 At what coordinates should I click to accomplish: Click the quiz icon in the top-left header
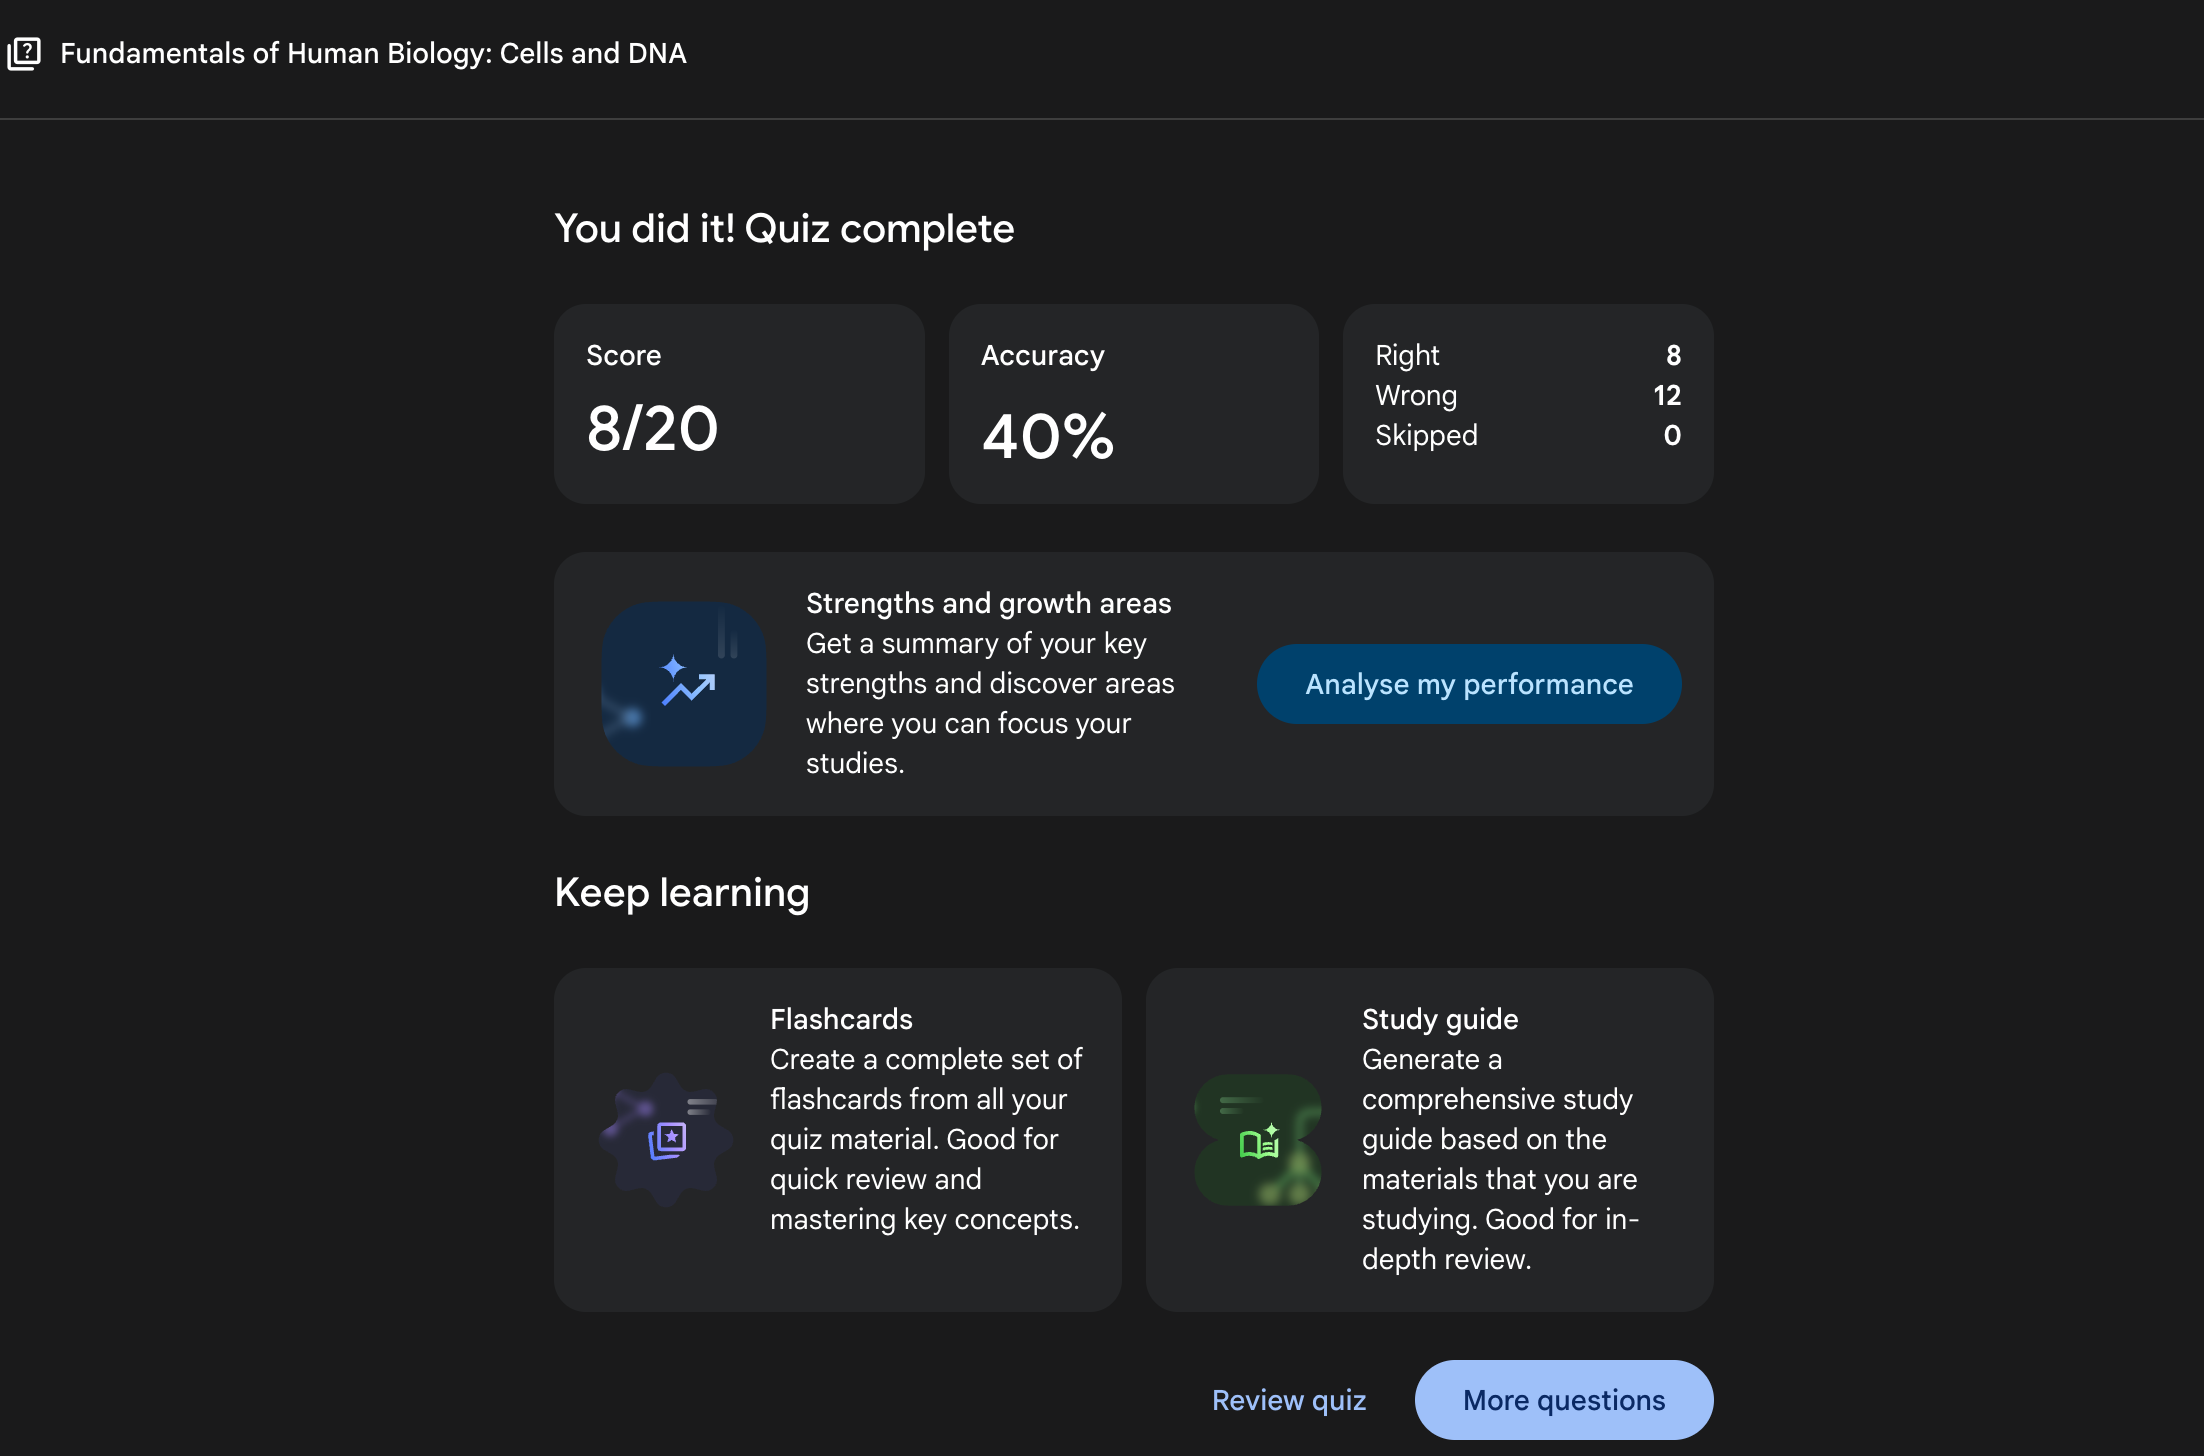[23, 53]
